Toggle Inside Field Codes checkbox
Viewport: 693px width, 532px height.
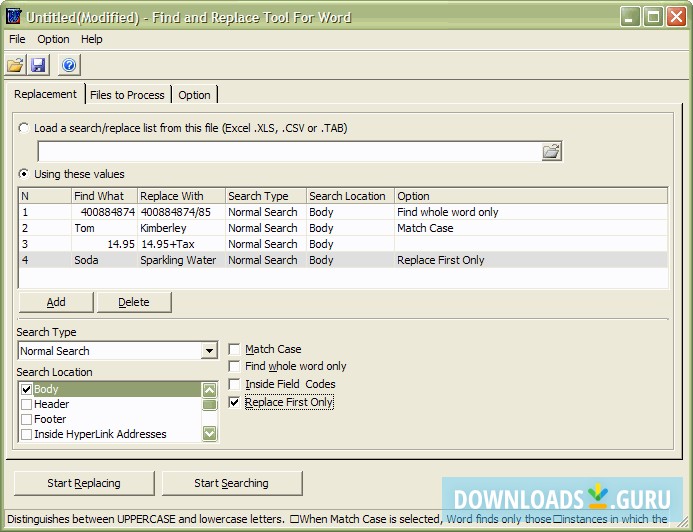point(234,384)
